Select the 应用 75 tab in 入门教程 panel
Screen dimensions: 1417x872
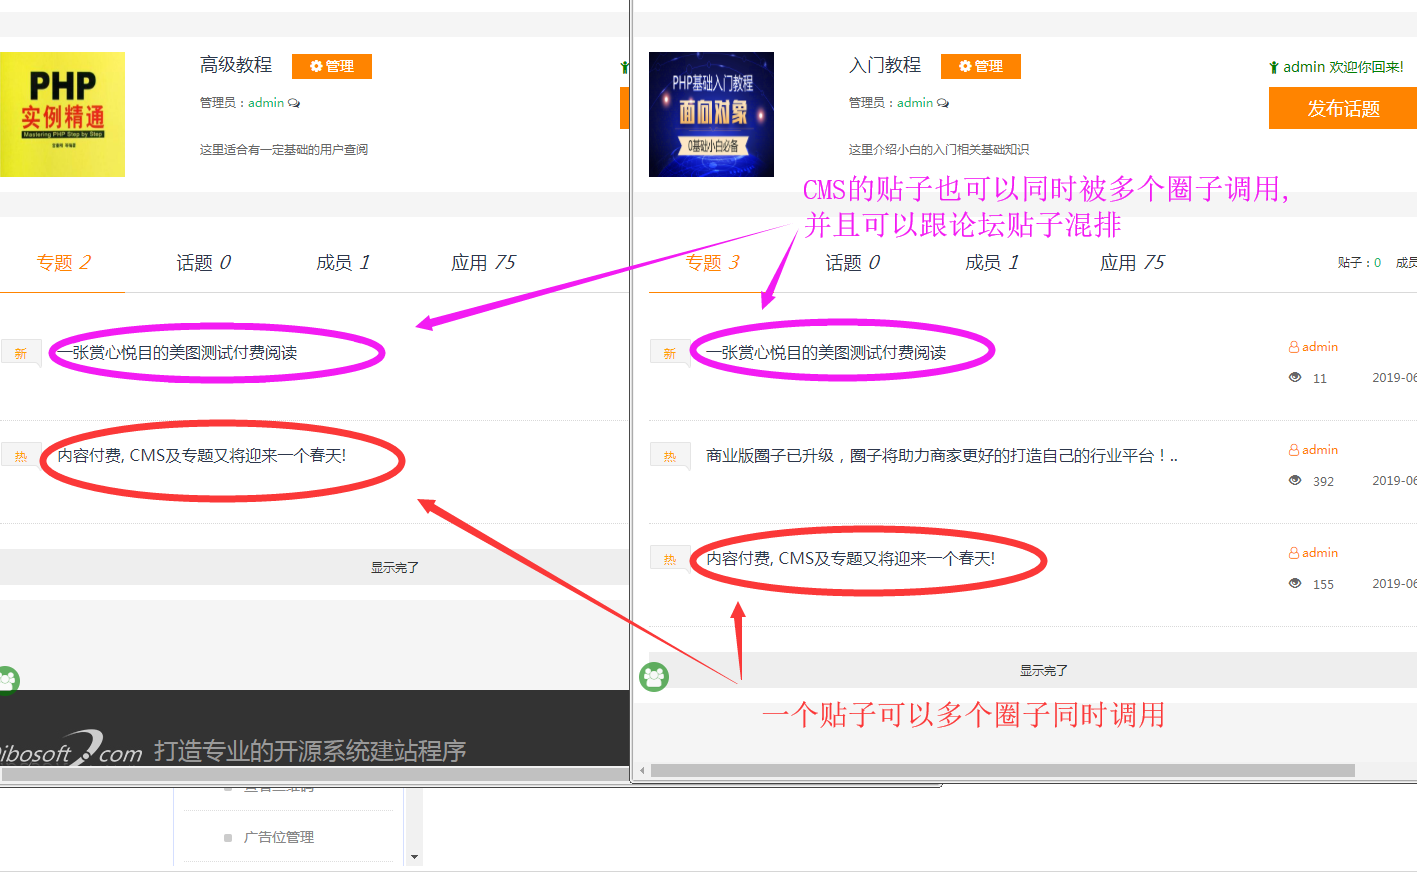click(x=1132, y=263)
